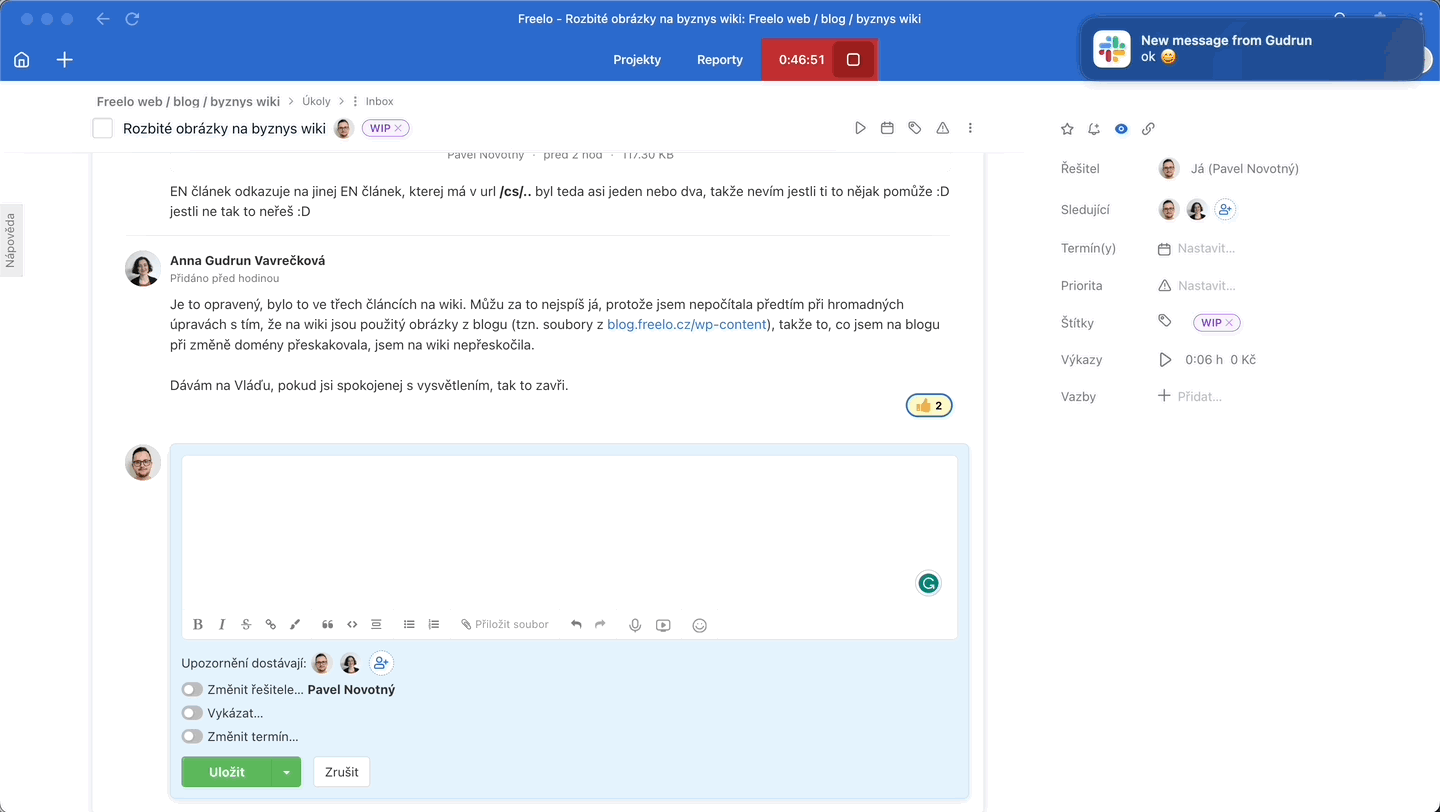Open the Nápověda help side tab
Screen dimensions: 1440x812
point(11,240)
